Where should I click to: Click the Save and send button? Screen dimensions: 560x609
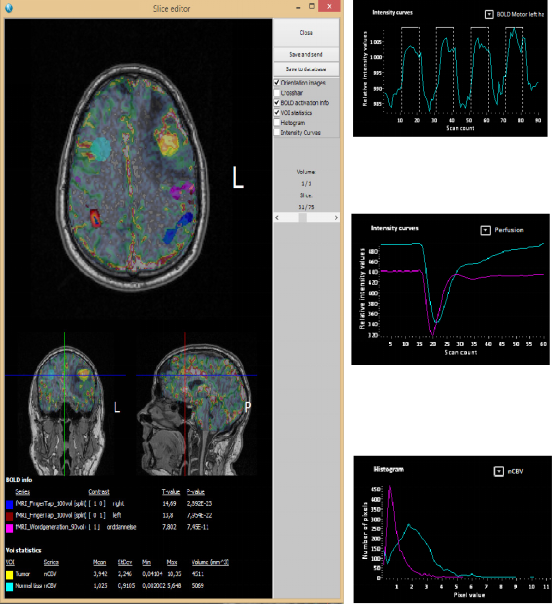(306, 54)
